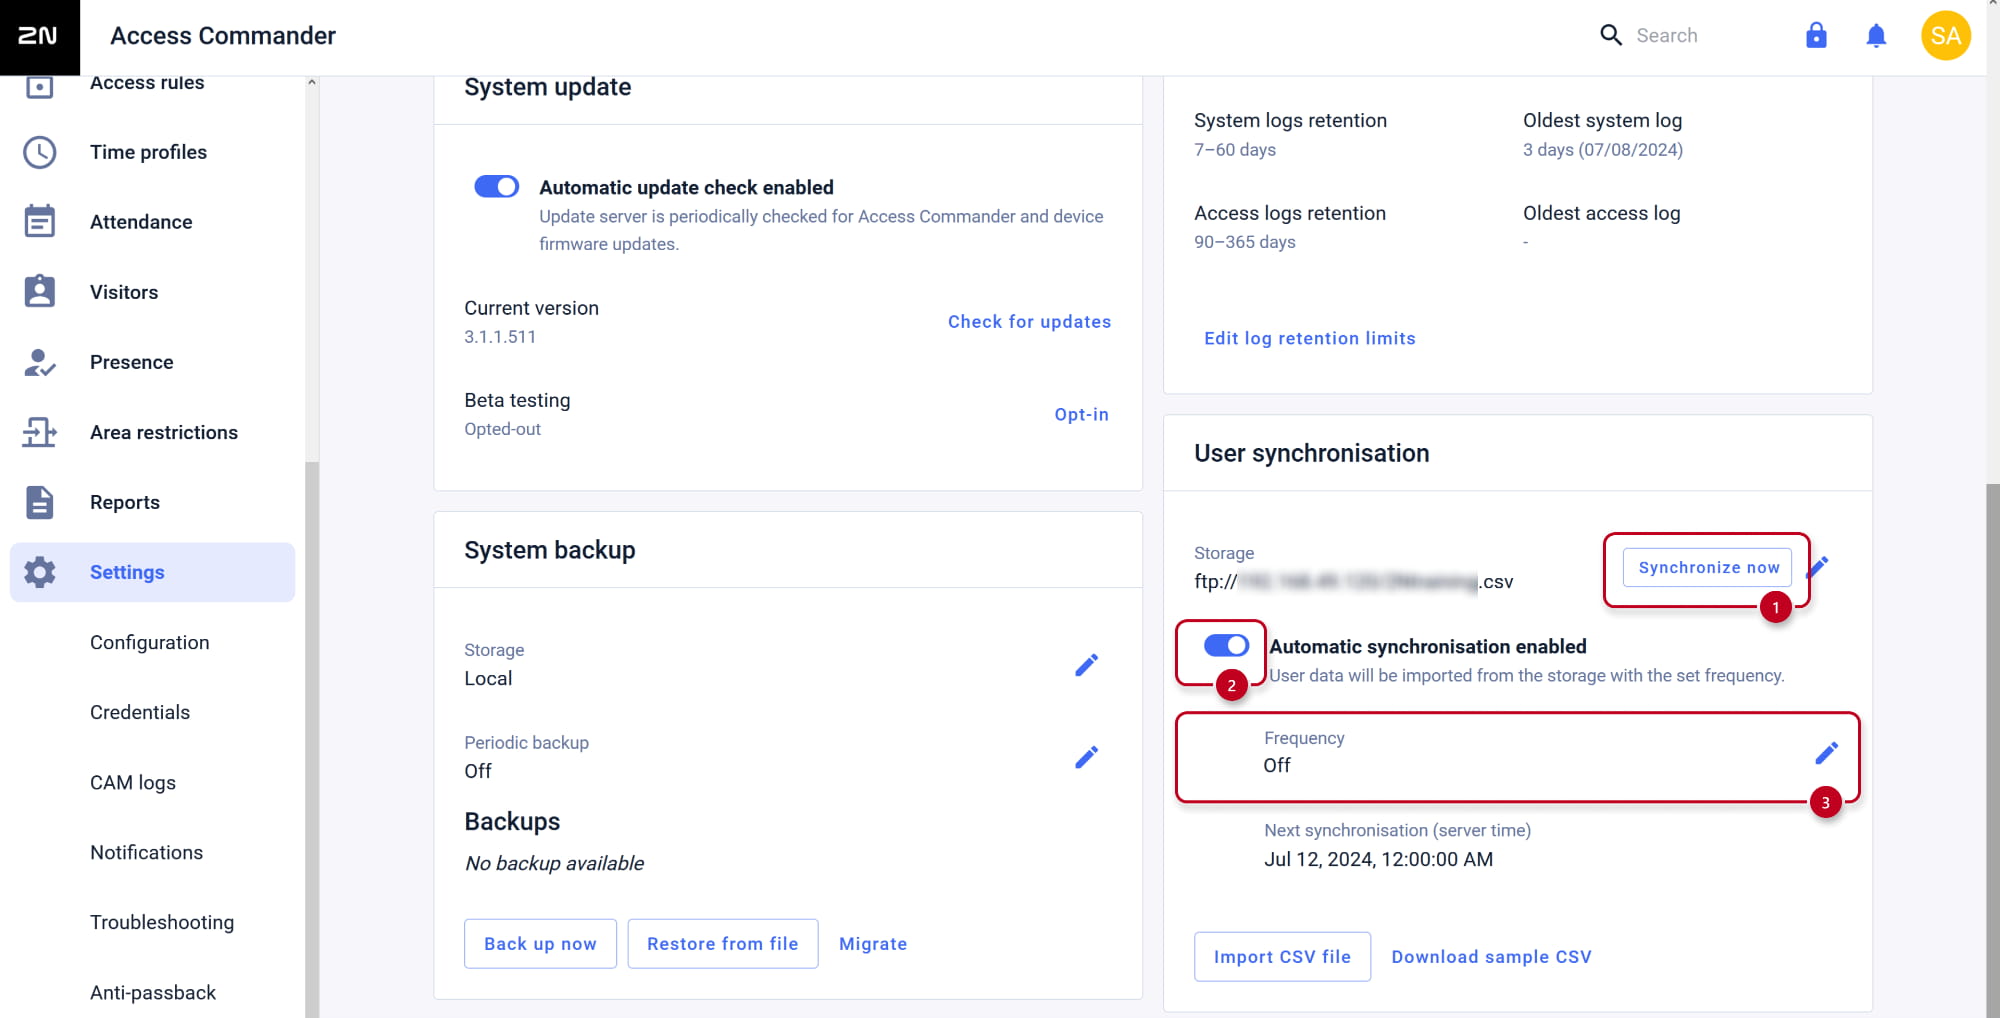
Task: Open Credentials settings submenu
Action: pyautogui.click(x=140, y=712)
